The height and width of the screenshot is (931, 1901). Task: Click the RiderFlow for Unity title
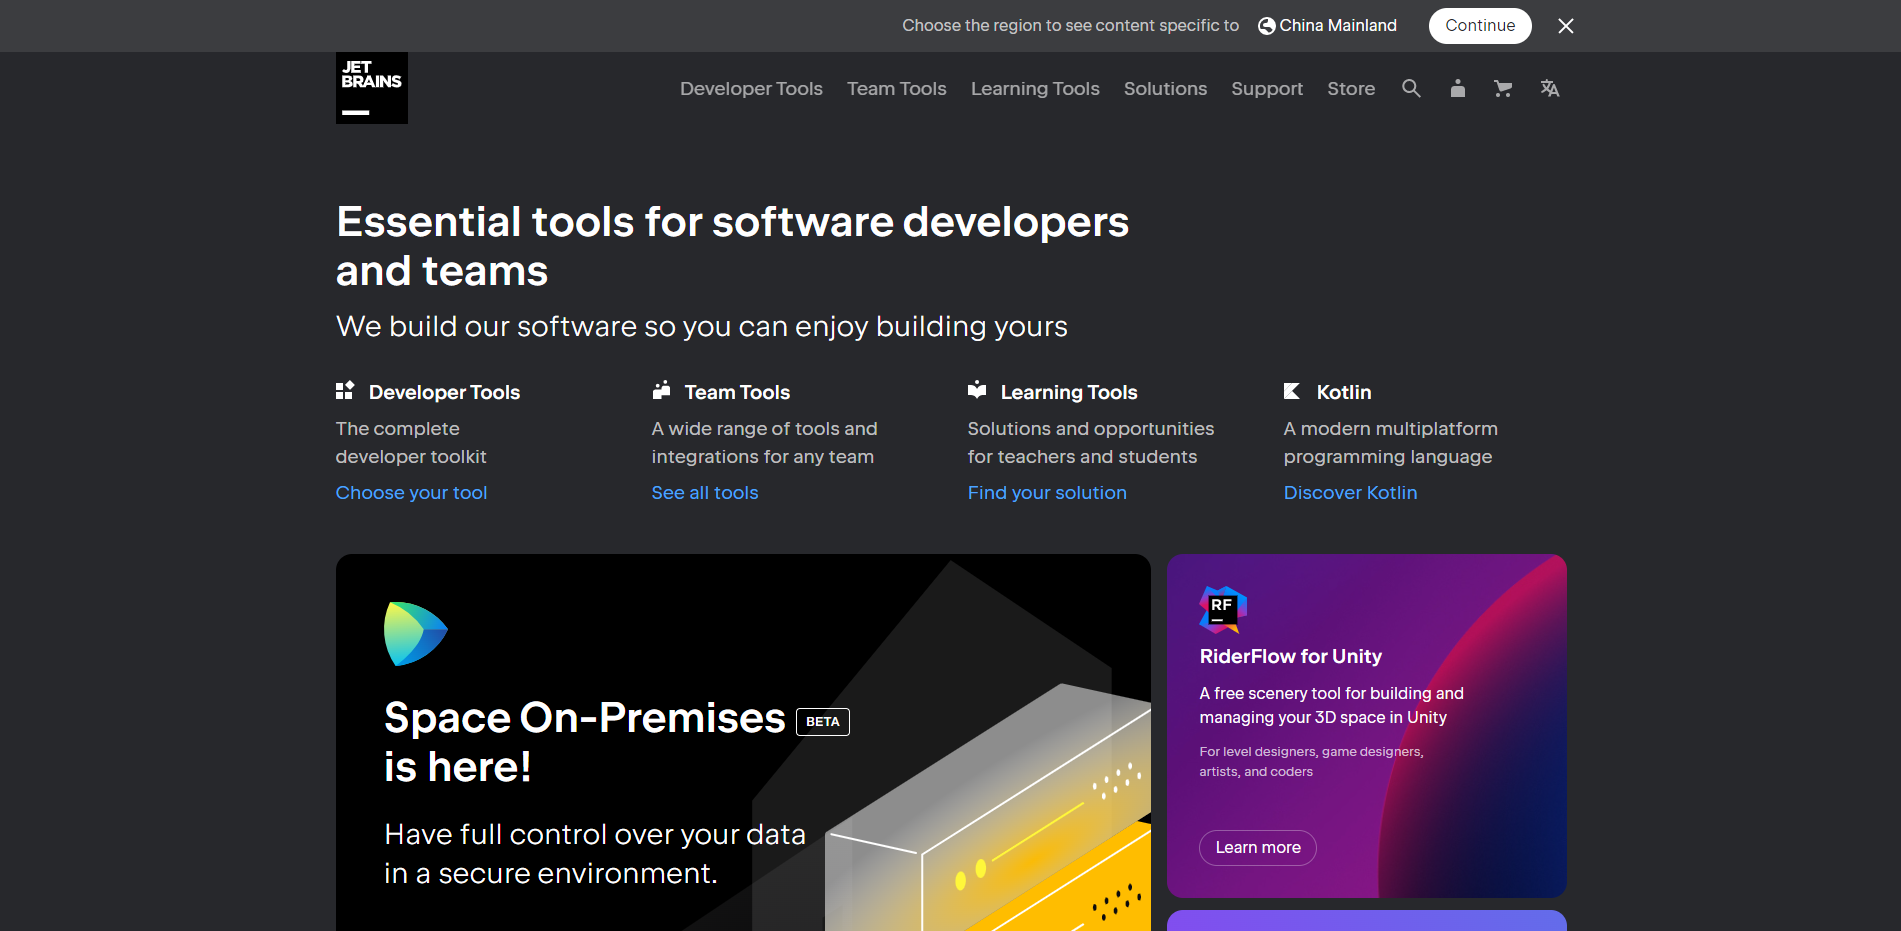pos(1291,656)
